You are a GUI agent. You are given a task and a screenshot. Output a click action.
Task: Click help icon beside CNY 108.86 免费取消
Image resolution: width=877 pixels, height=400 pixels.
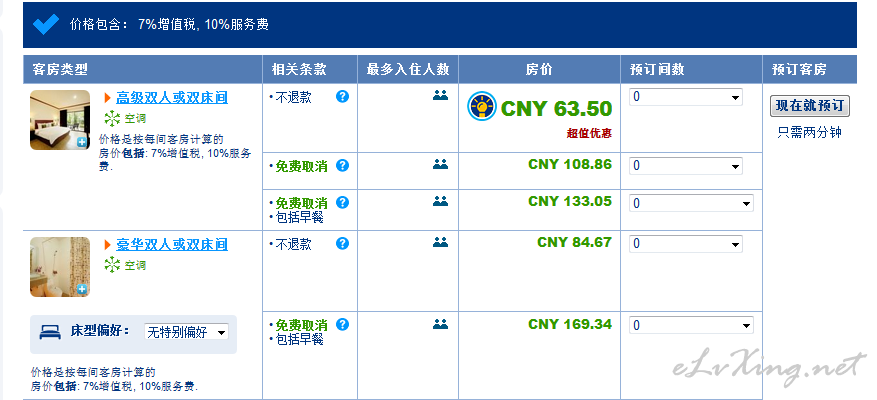tap(342, 165)
